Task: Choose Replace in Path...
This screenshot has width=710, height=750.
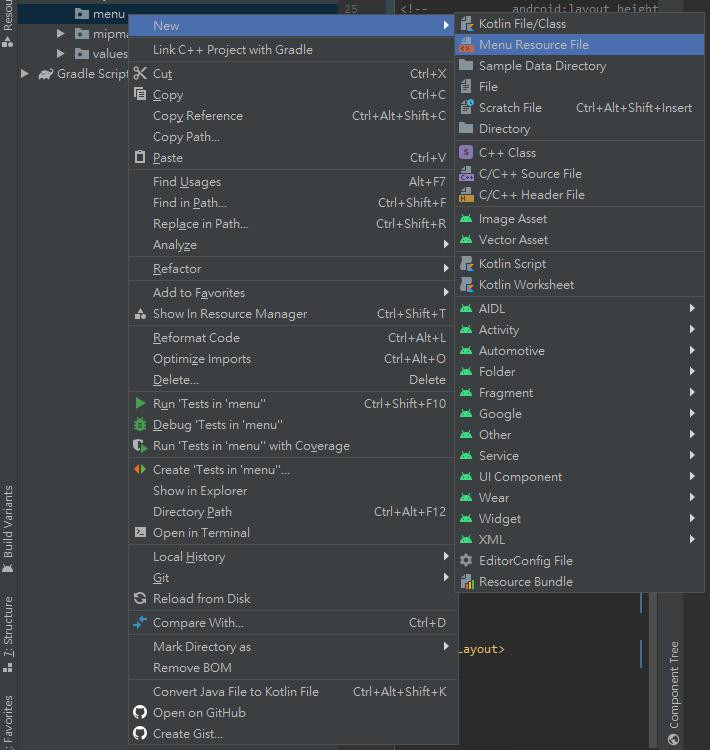Action: pos(293,224)
